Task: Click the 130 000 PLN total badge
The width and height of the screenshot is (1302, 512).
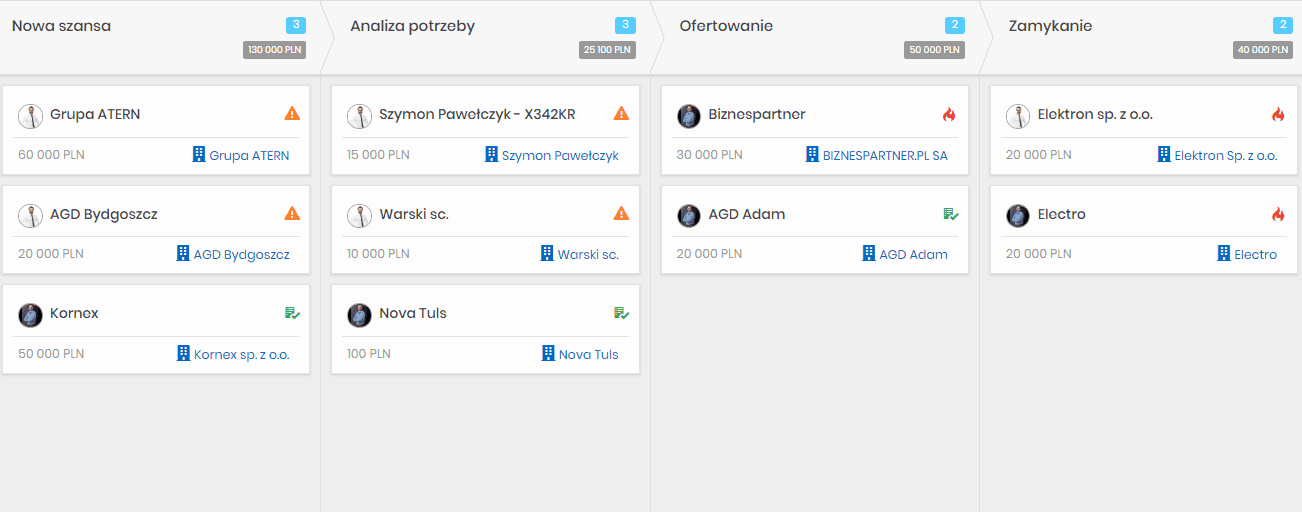Action: pos(274,49)
